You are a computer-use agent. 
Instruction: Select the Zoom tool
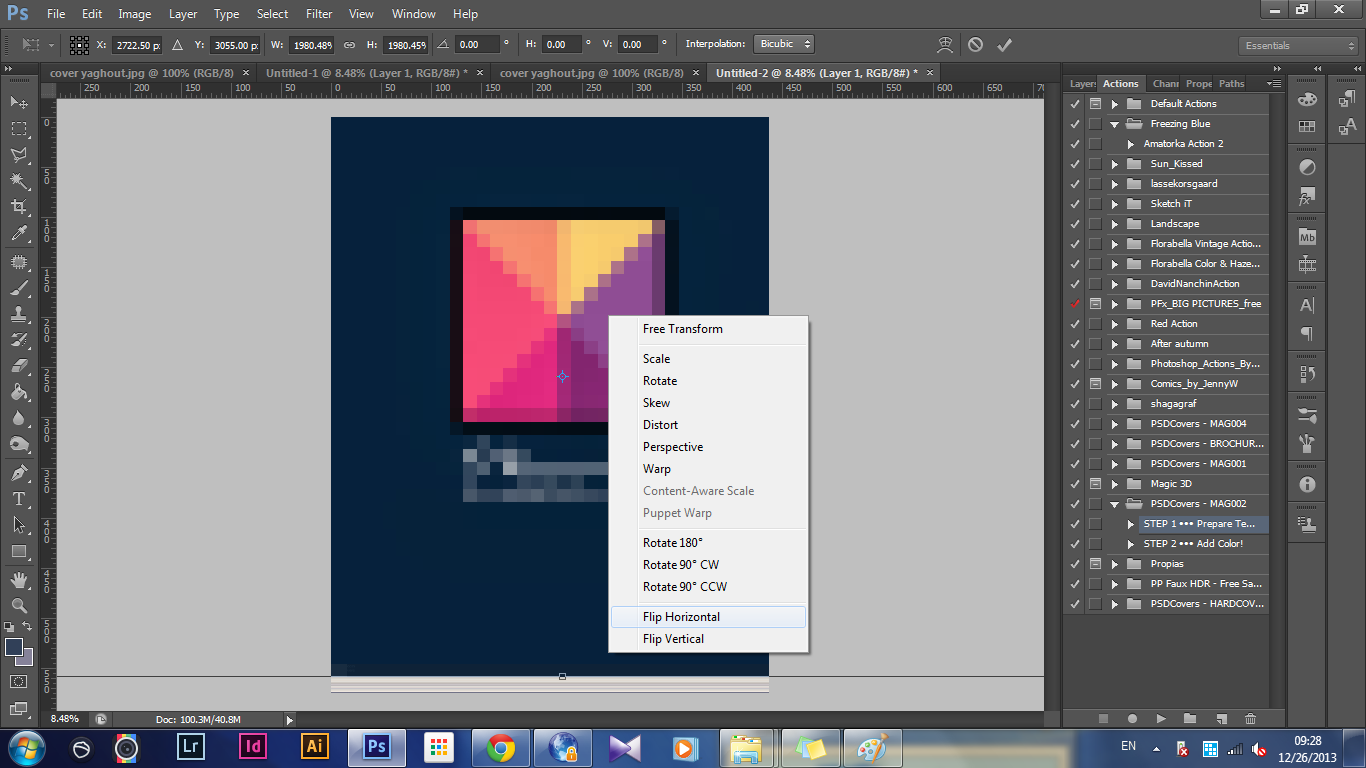pos(18,605)
